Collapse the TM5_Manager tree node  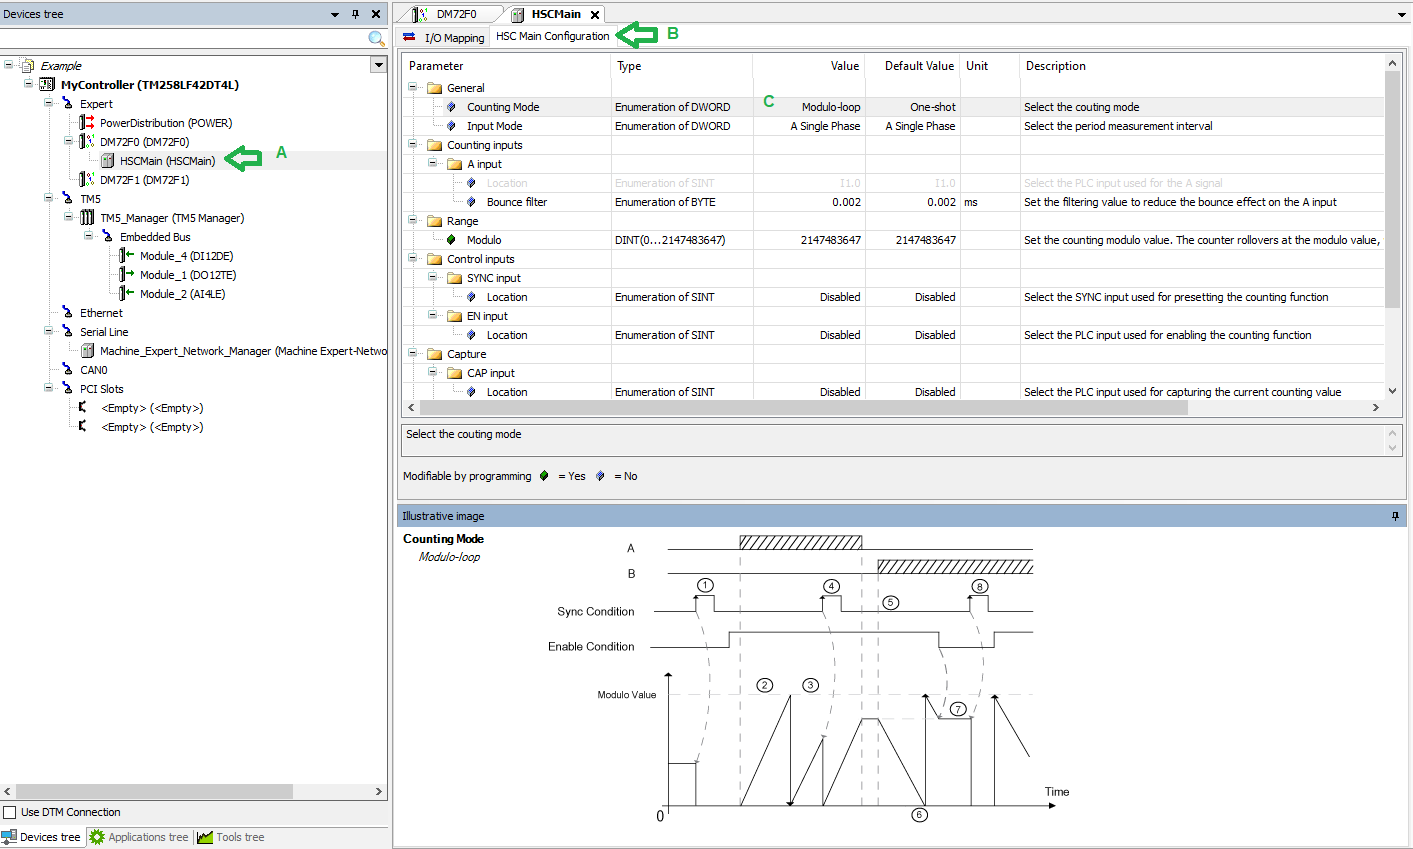click(69, 217)
